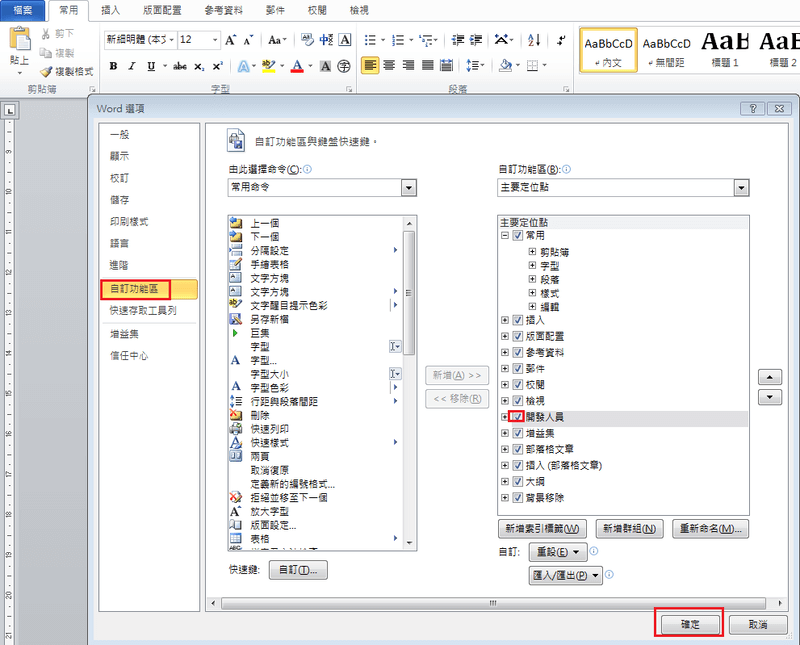Click the increase indent icon
The width and height of the screenshot is (800, 645).
pyautogui.click(x=476, y=40)
